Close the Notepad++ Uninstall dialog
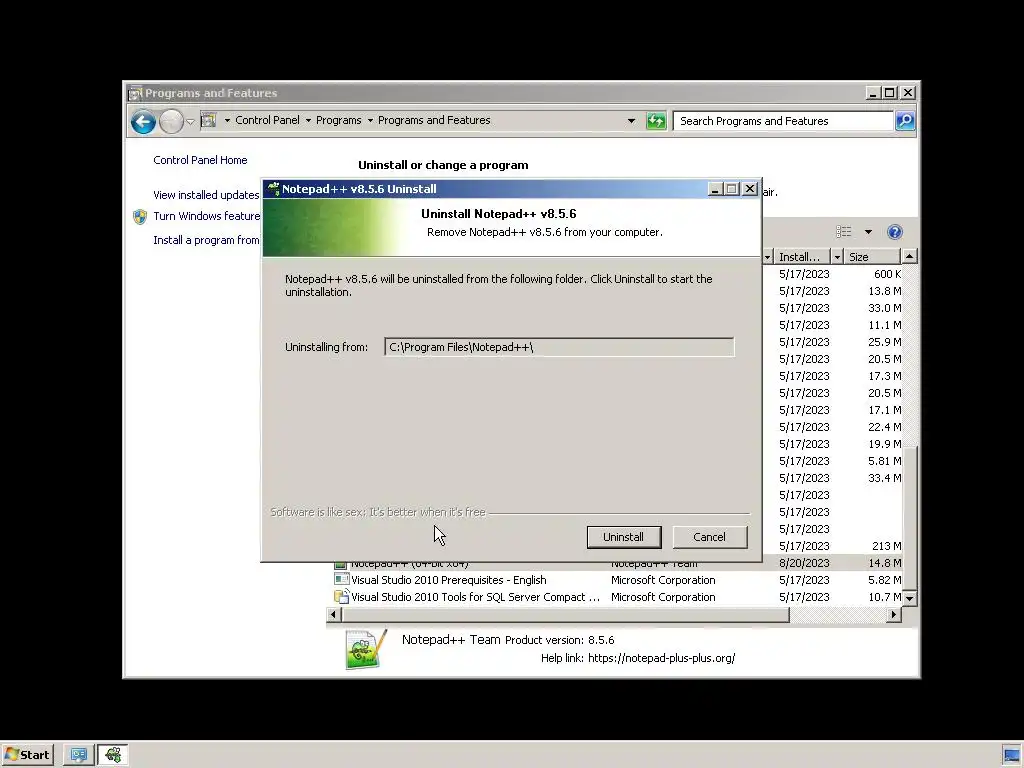This screenshot has width=1024, height=768. pyautogui.click(x=750, y=189)
